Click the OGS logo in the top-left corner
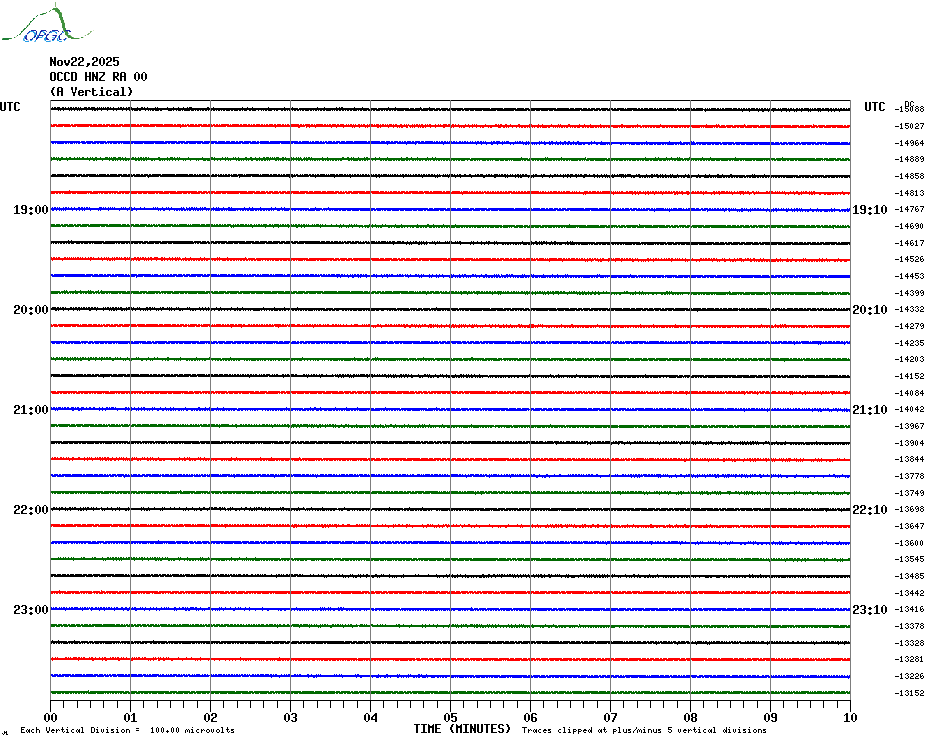The height and width of the screenshot is (744, 930). point(42,27)
